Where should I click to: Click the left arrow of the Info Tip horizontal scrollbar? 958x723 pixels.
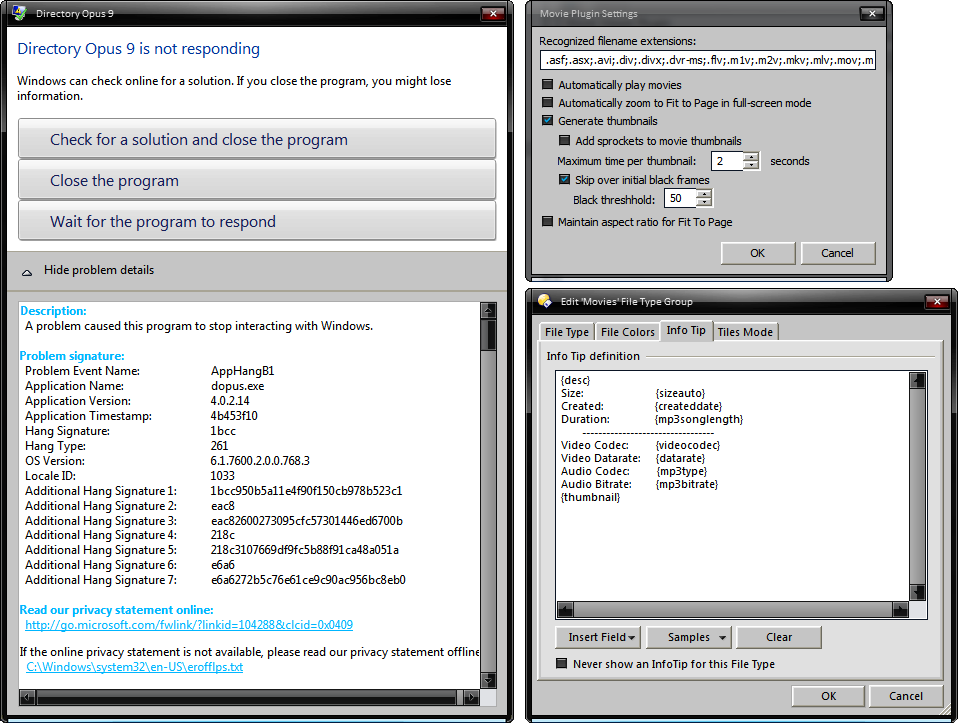click(x=566, y=609)
